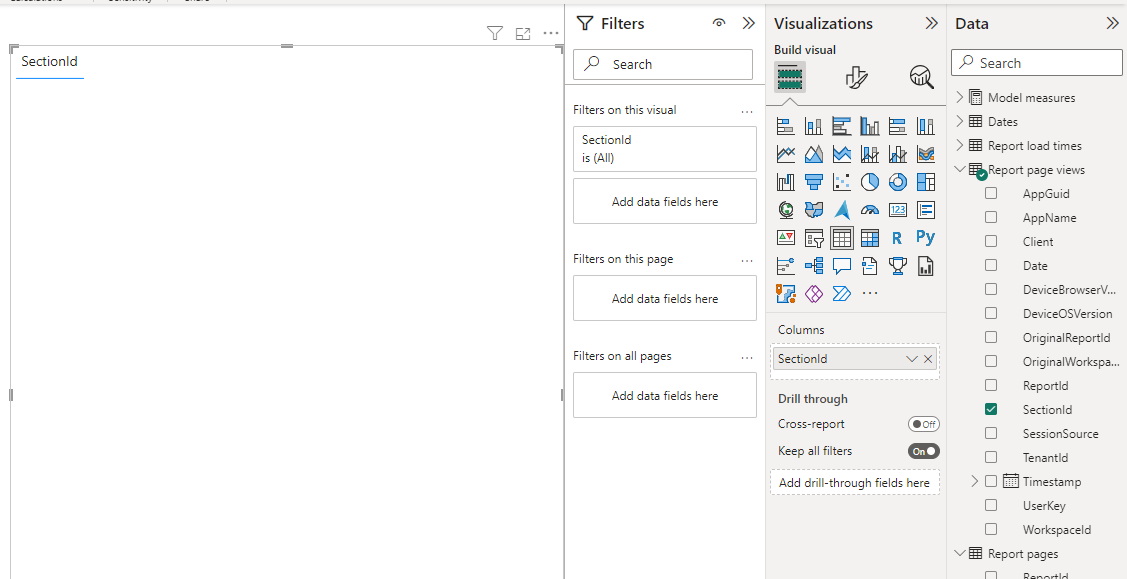
Task: Open Filters on this visual options
Action: [x=747, y=111]
